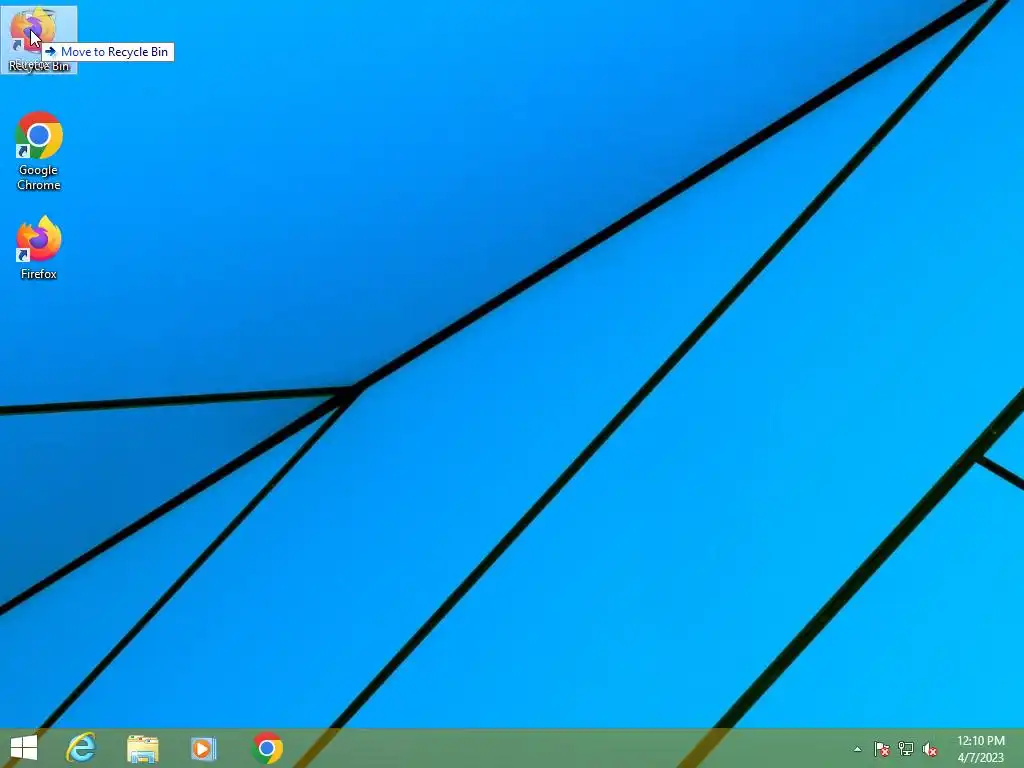Select the Recycle Bin desktop icon
This screenshot has height=768, width=1024.
(x=39, y=39)
